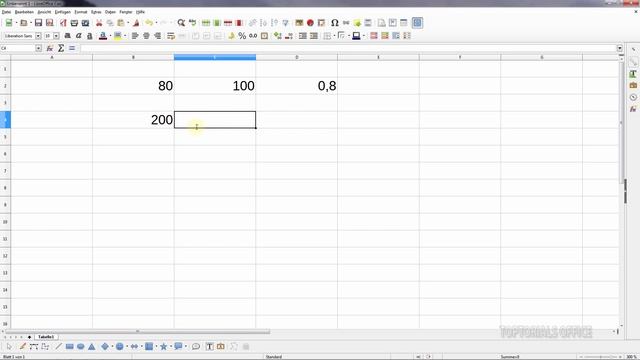This screenshot has width=640, height=360.
Task: Open the Format menu
Action: 81,12
